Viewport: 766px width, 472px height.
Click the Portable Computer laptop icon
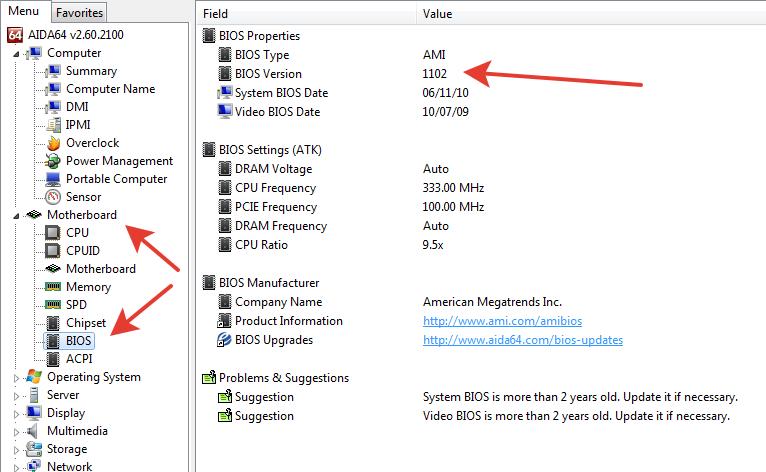pyautogui.click(x=53, y=179)
